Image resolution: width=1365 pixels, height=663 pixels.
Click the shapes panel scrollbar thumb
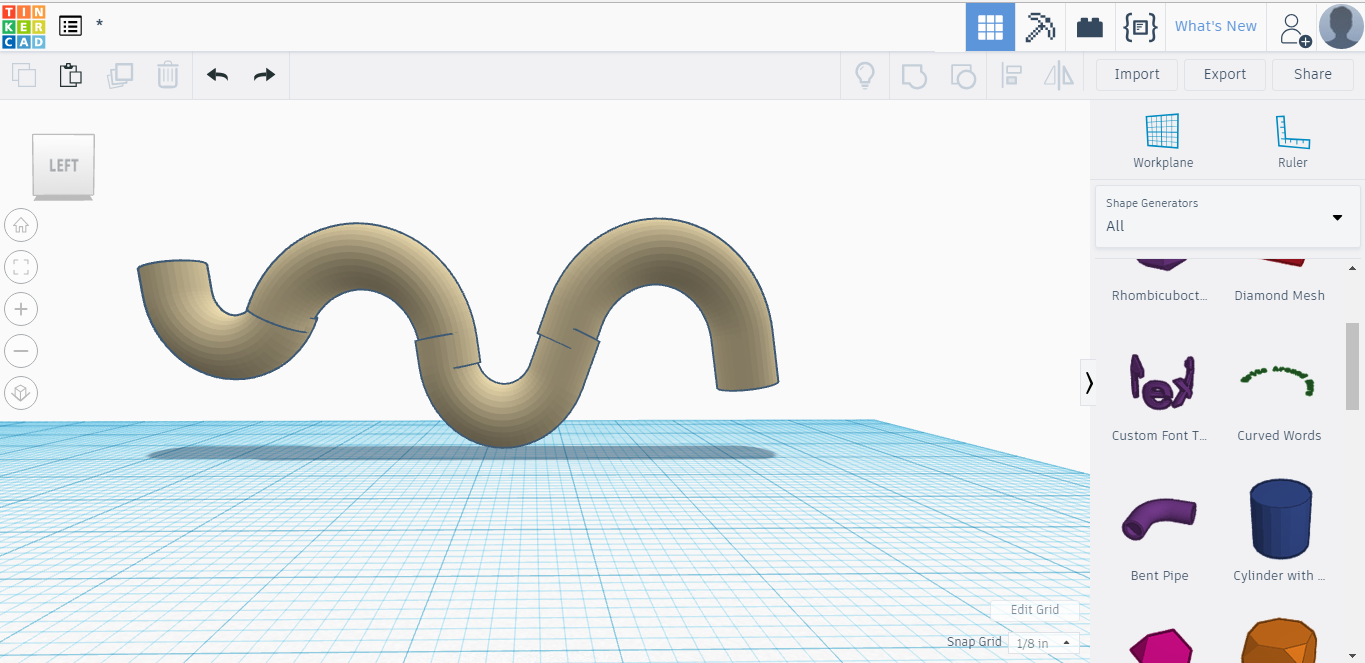pos(1352,365)
